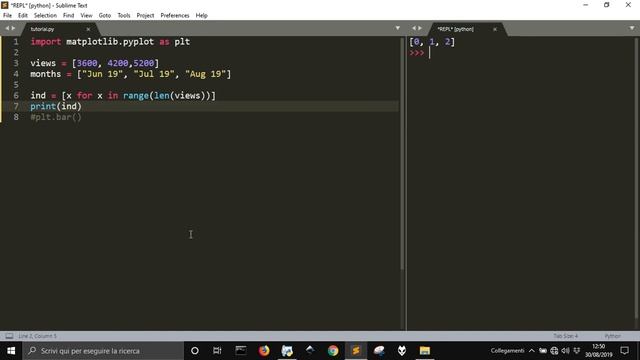The image size is (640, 360).
Task: Open the Goto menu
Action: pyautogui.click(x=105, y=16)
